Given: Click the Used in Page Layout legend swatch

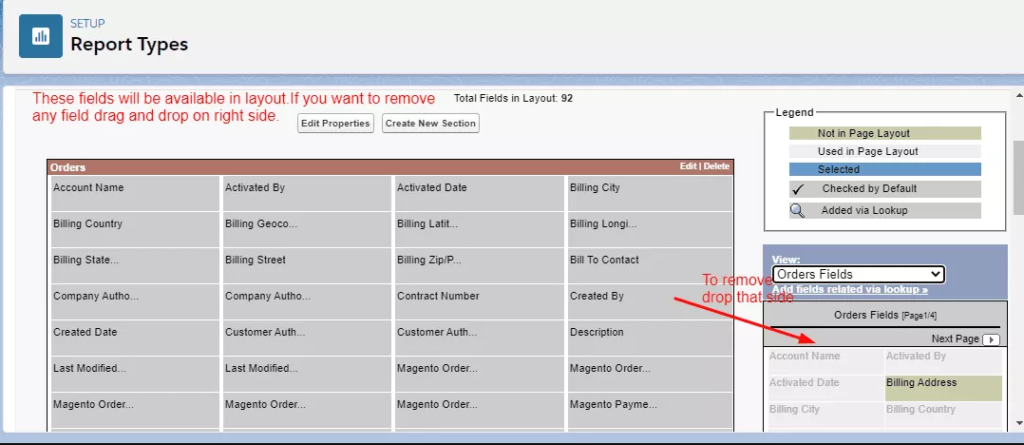Looking at the screenshot, I should [x=885, y=152].
